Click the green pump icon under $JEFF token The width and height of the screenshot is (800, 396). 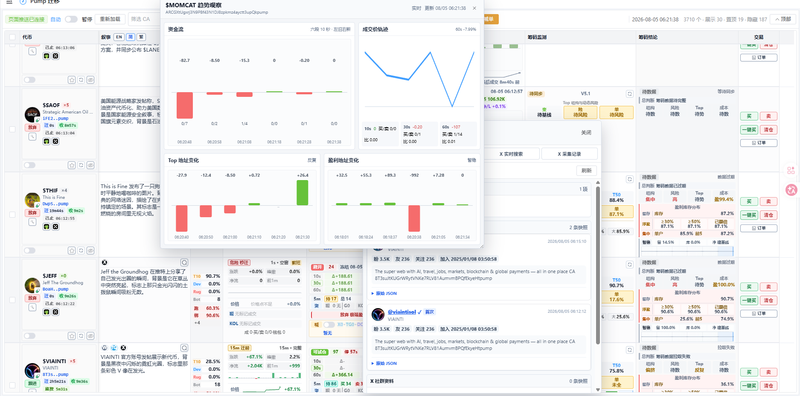46,312
